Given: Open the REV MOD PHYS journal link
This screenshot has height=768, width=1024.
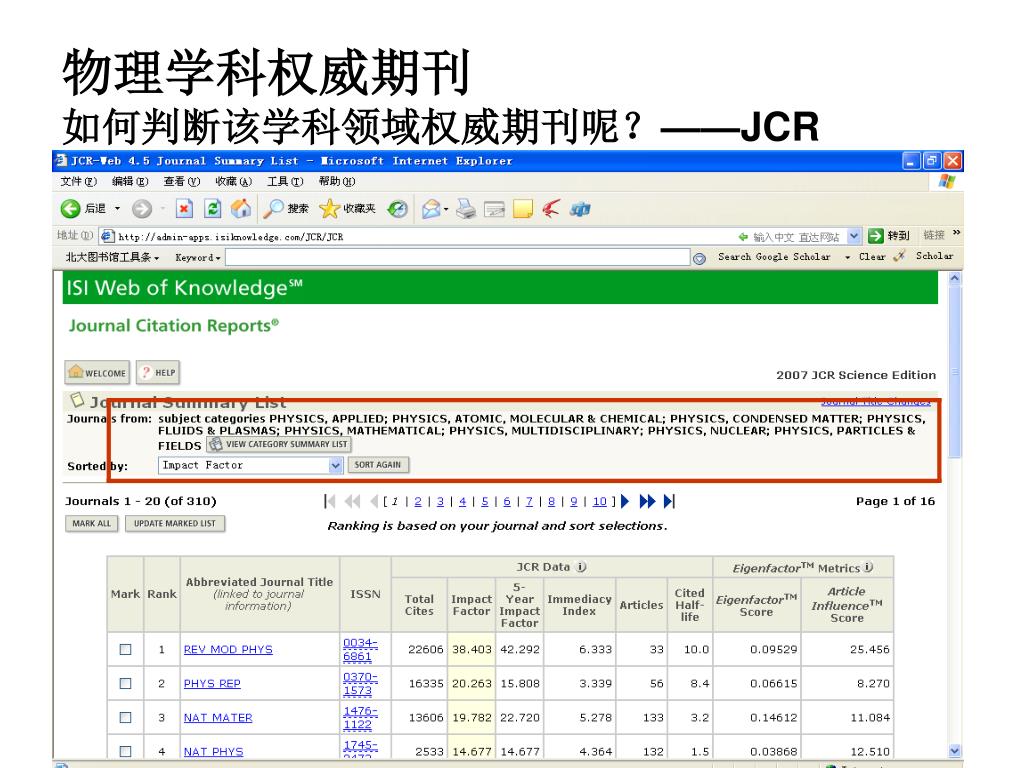Looking at the screenshot, I should 228,650.
